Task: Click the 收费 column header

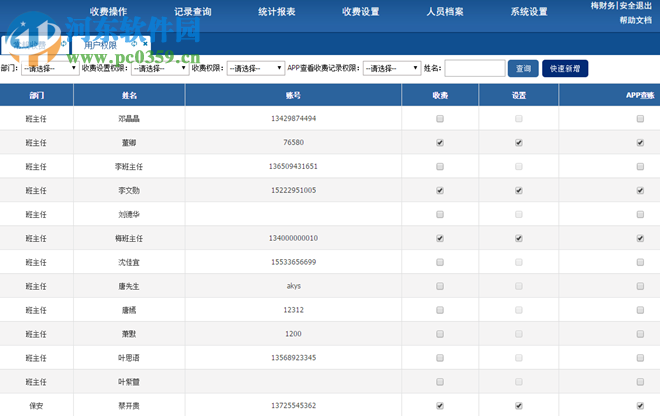Action: click(x=440, y=95)
